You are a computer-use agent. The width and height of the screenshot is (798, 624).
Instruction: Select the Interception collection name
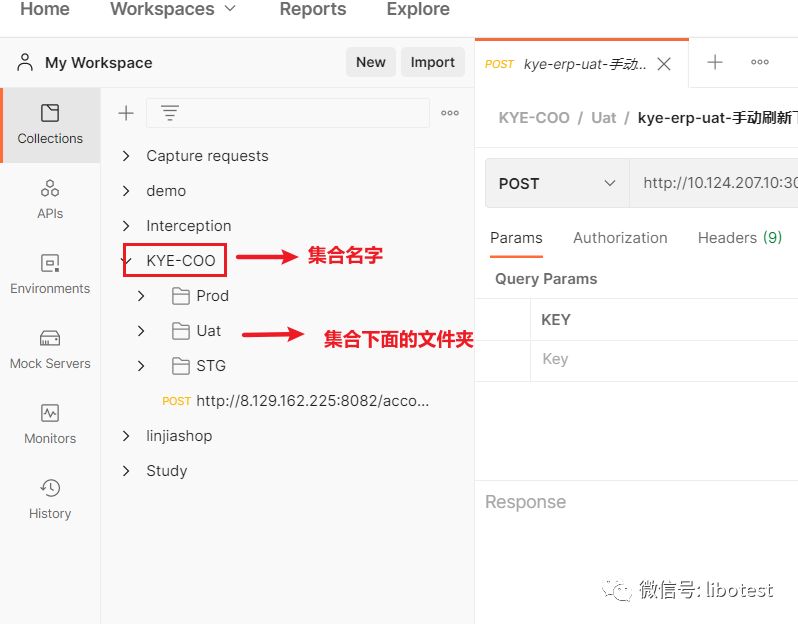click(x=188, y=225)
